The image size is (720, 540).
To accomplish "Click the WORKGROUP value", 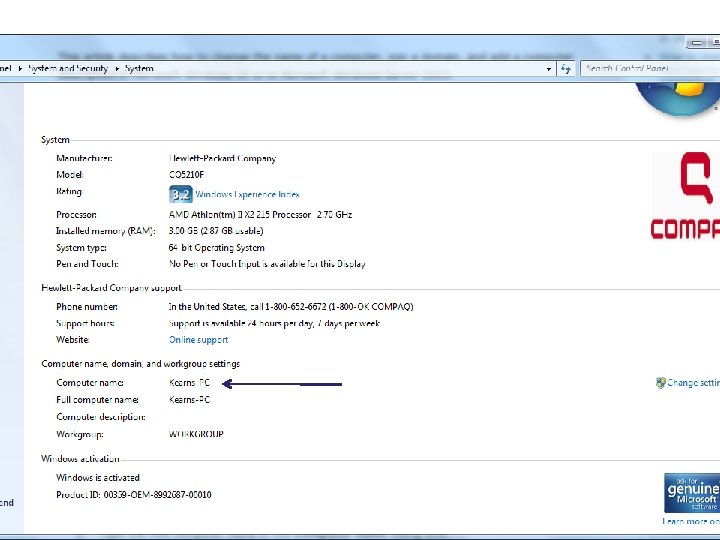I will (196, 434).
